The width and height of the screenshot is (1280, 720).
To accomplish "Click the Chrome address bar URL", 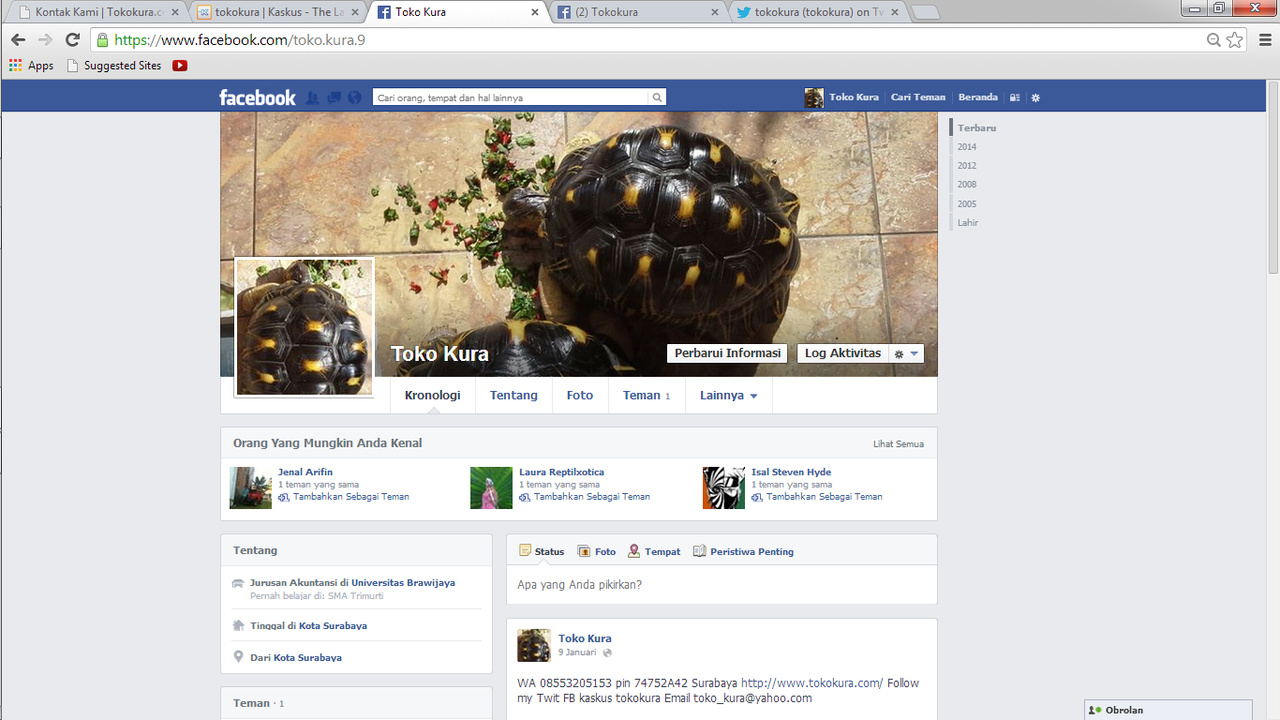I will pos(239,40).
